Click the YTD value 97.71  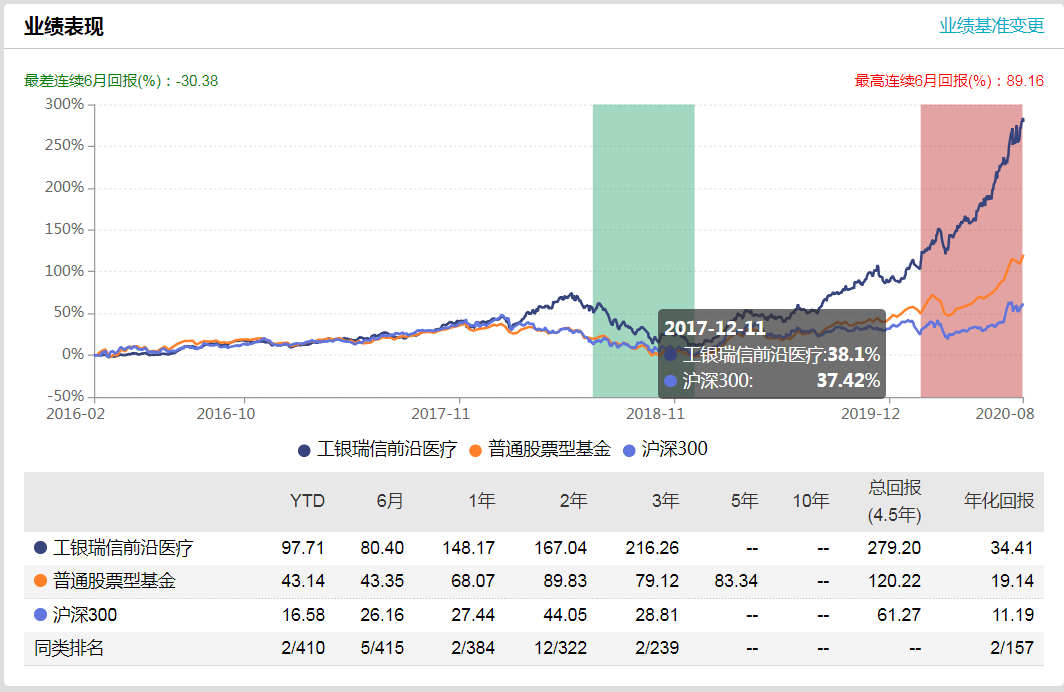(303, 547)
